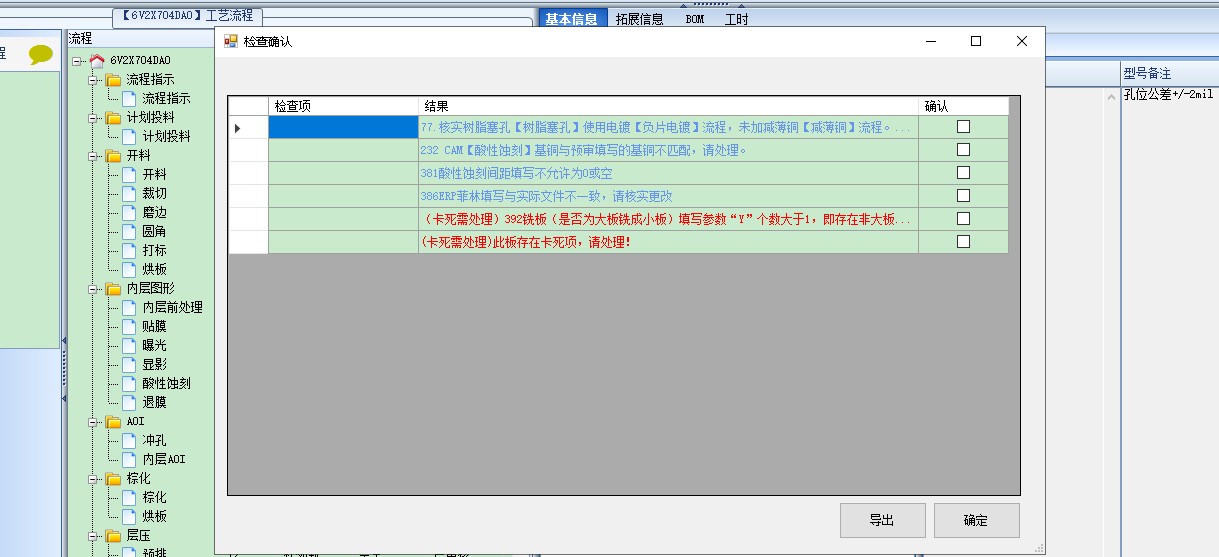Select red result text (卡死需处理) 392铣板
Image resolution: width=1219 pixels, height=557 pixels.
[666, 219]
